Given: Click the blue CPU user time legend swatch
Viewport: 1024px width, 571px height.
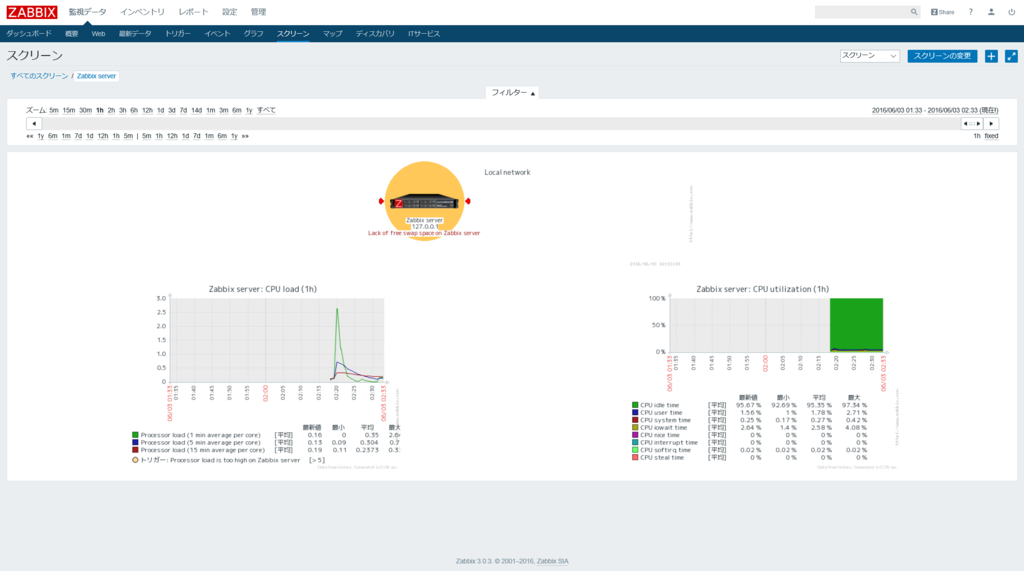Looking at the screenshot, I should click(635, 412).
